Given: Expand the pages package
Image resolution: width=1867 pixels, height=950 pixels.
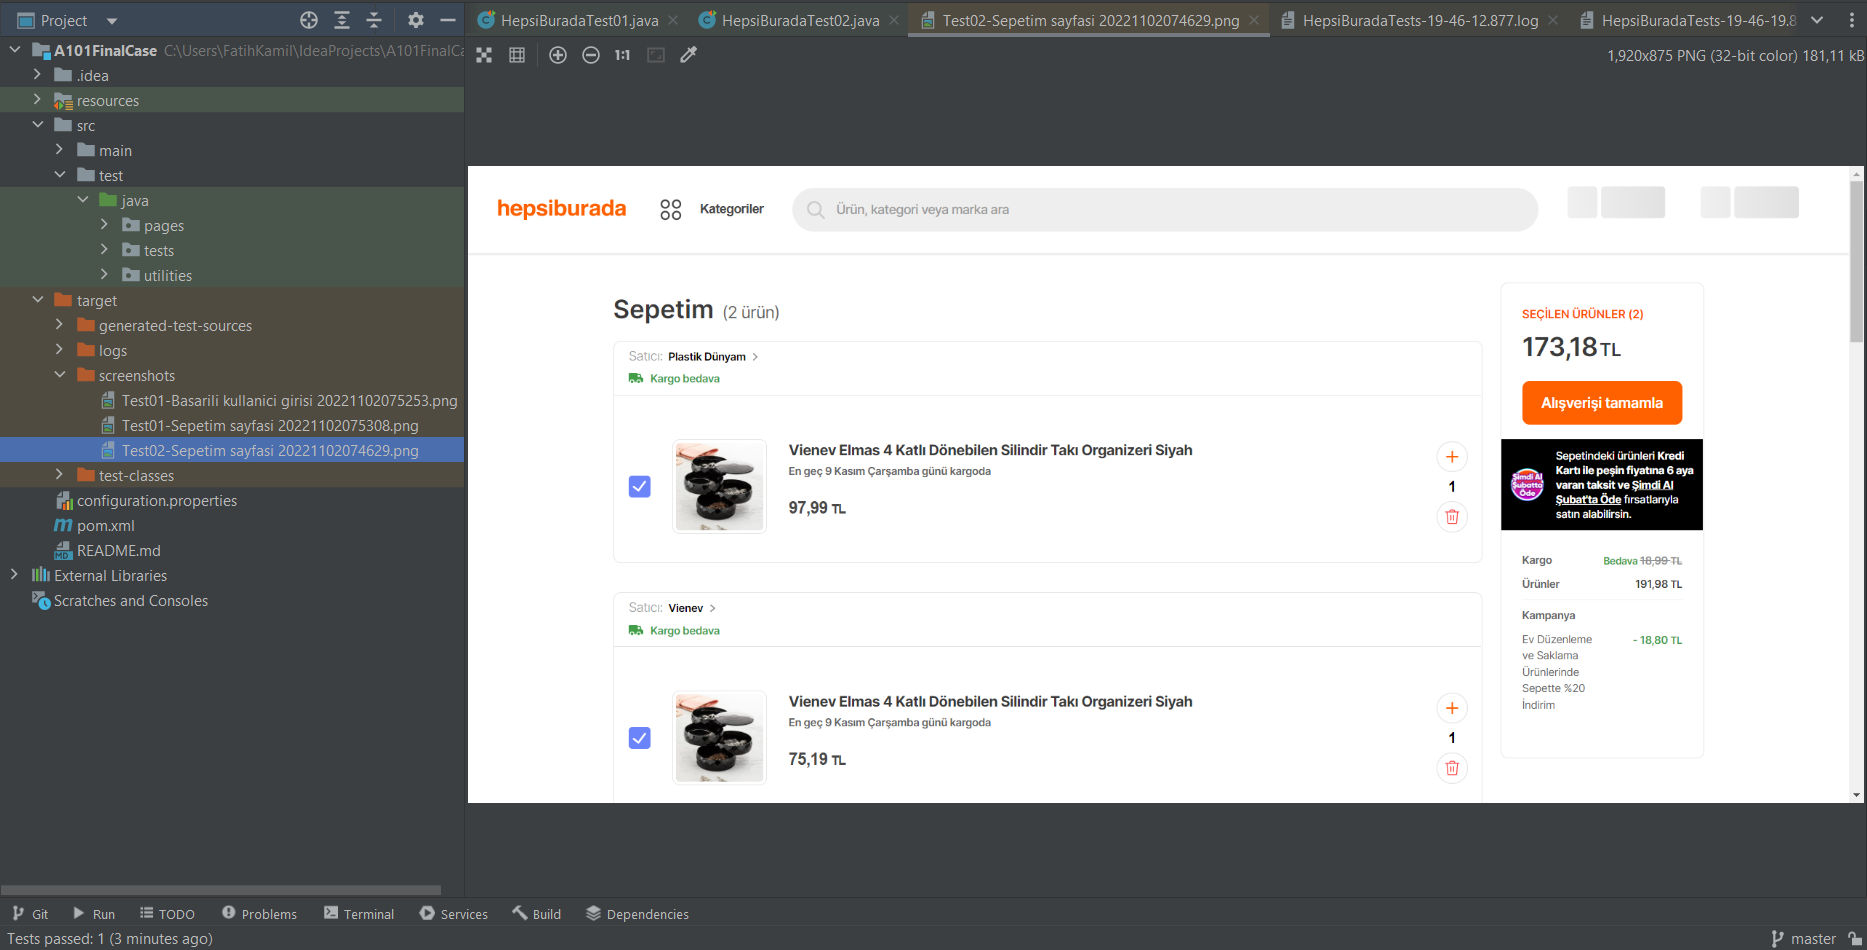Looking at the screenshot, I should pyautogui.click(x=104, y=225).
